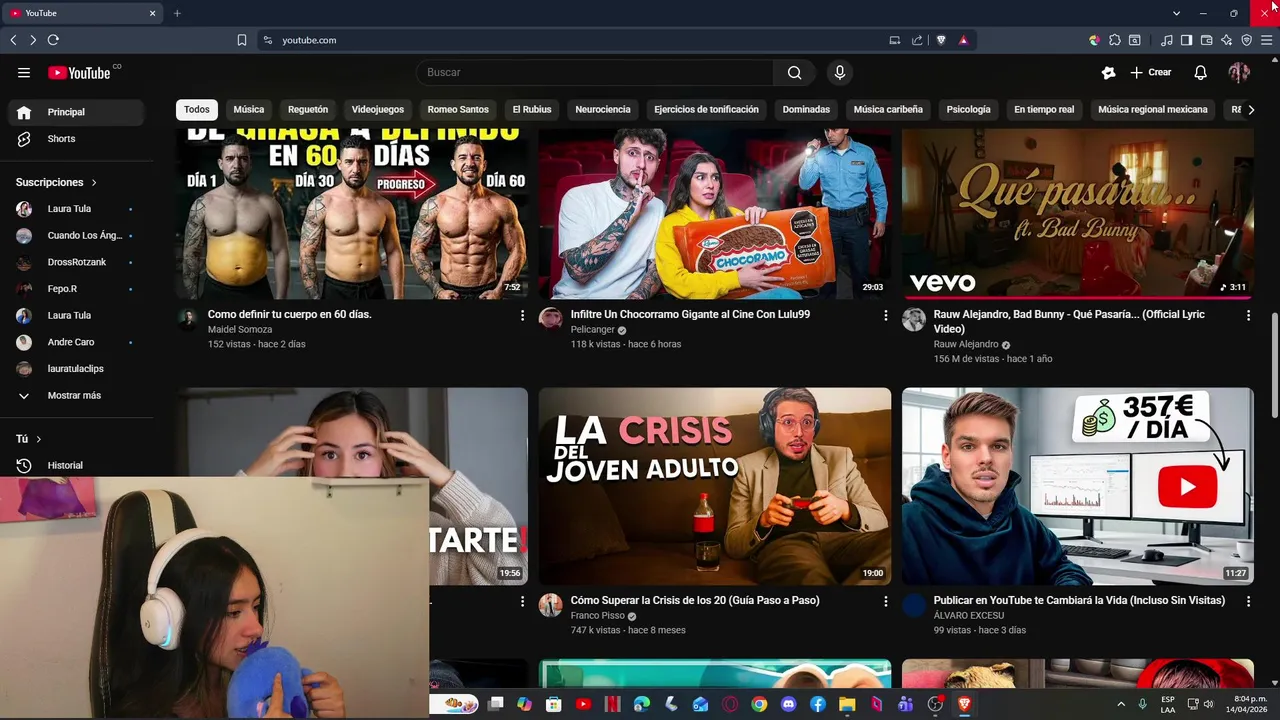Open Shorts in the sidebar
This screenshot has width=1280, height=720.
(75, 139)
